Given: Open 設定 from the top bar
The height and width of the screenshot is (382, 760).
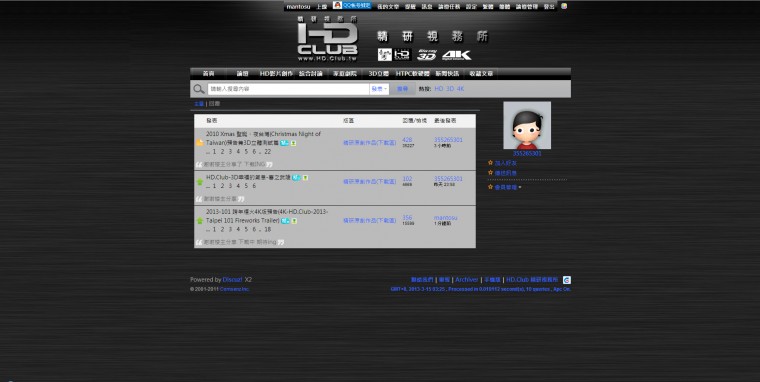Looking at the screenshot, I should pos(471,7).
